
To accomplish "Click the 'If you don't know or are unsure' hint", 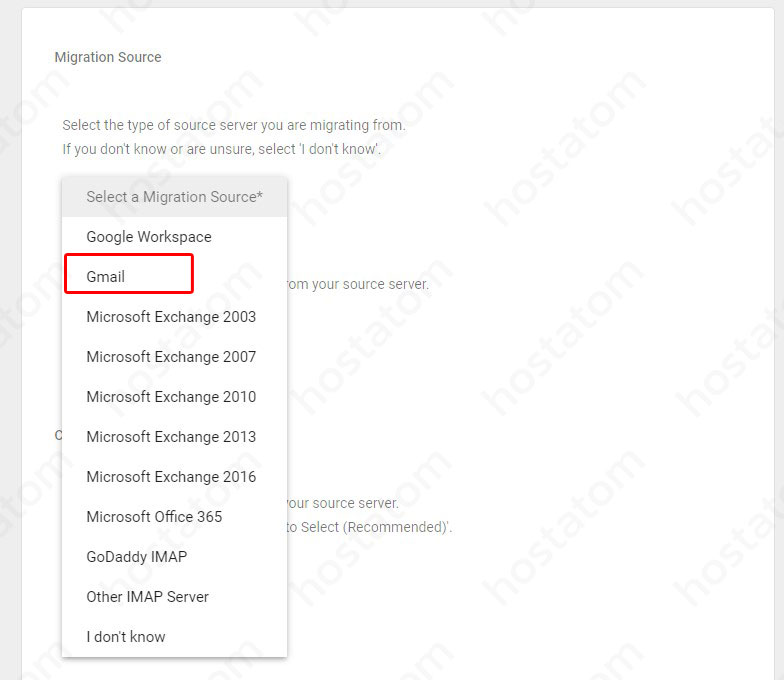I will tap(221, 149).
